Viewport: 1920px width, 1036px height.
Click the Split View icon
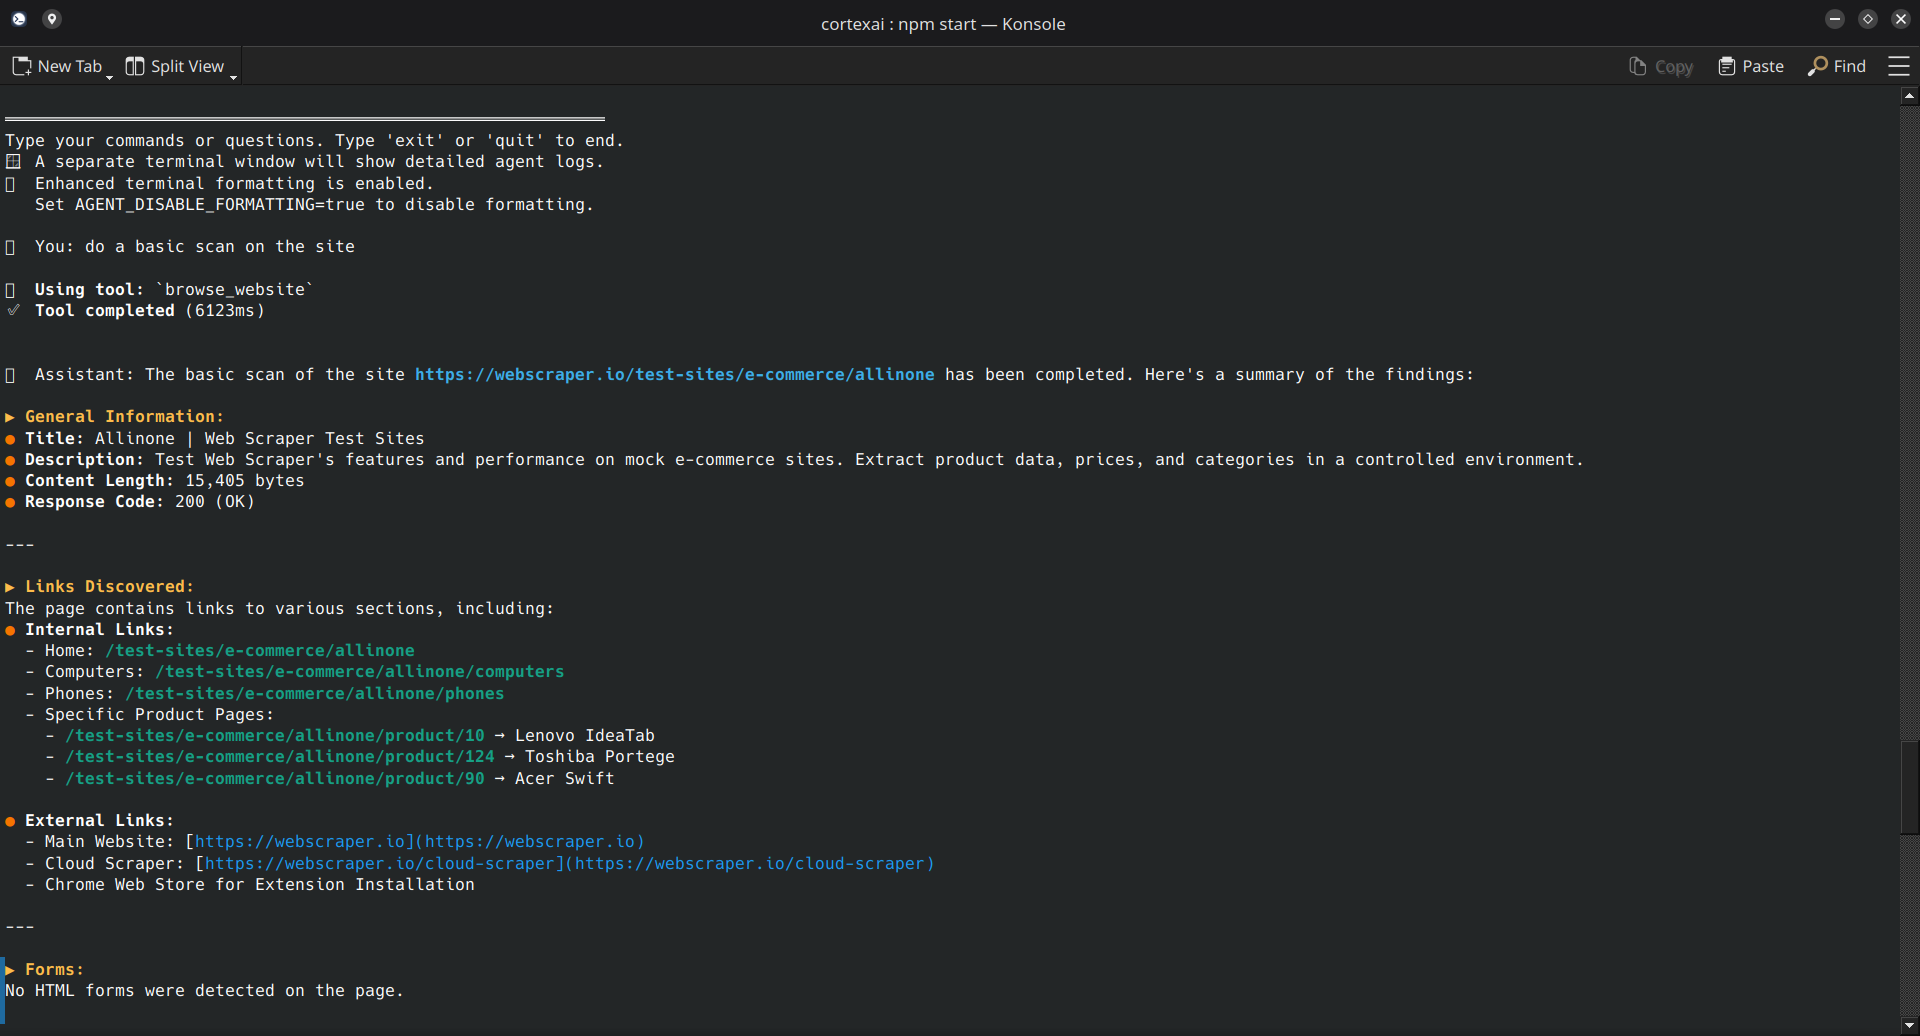tap(135, 66)
